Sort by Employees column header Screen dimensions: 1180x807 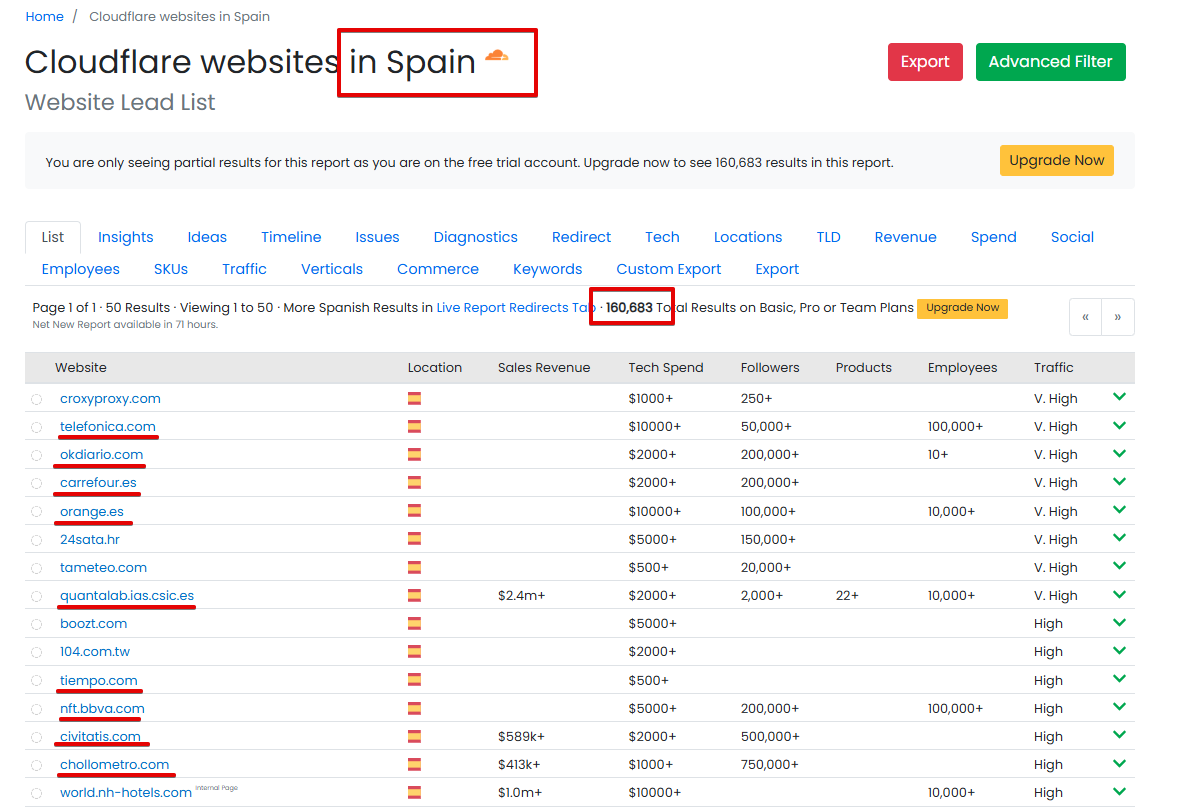point(963,367)
